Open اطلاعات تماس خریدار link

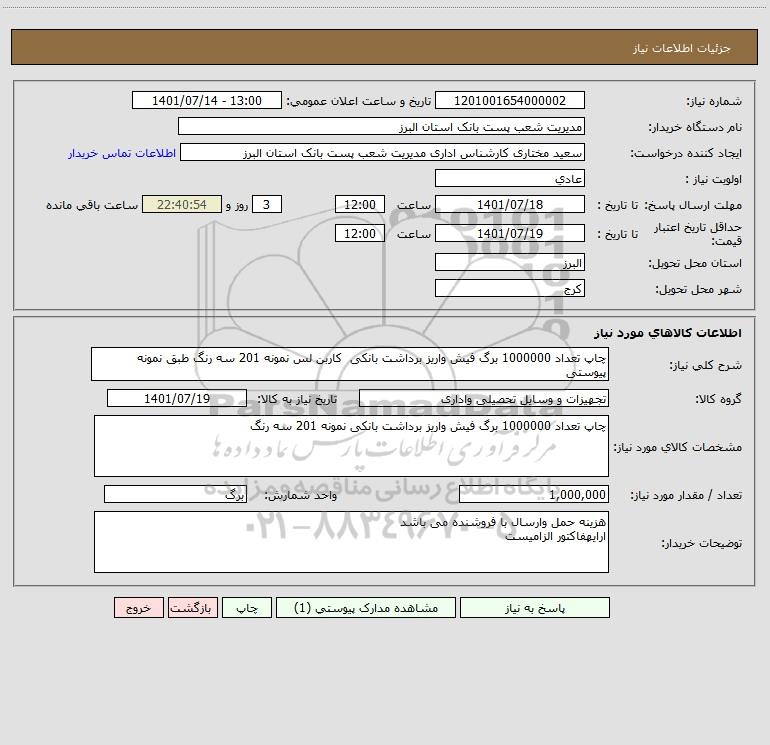click(x=122, y=153)
